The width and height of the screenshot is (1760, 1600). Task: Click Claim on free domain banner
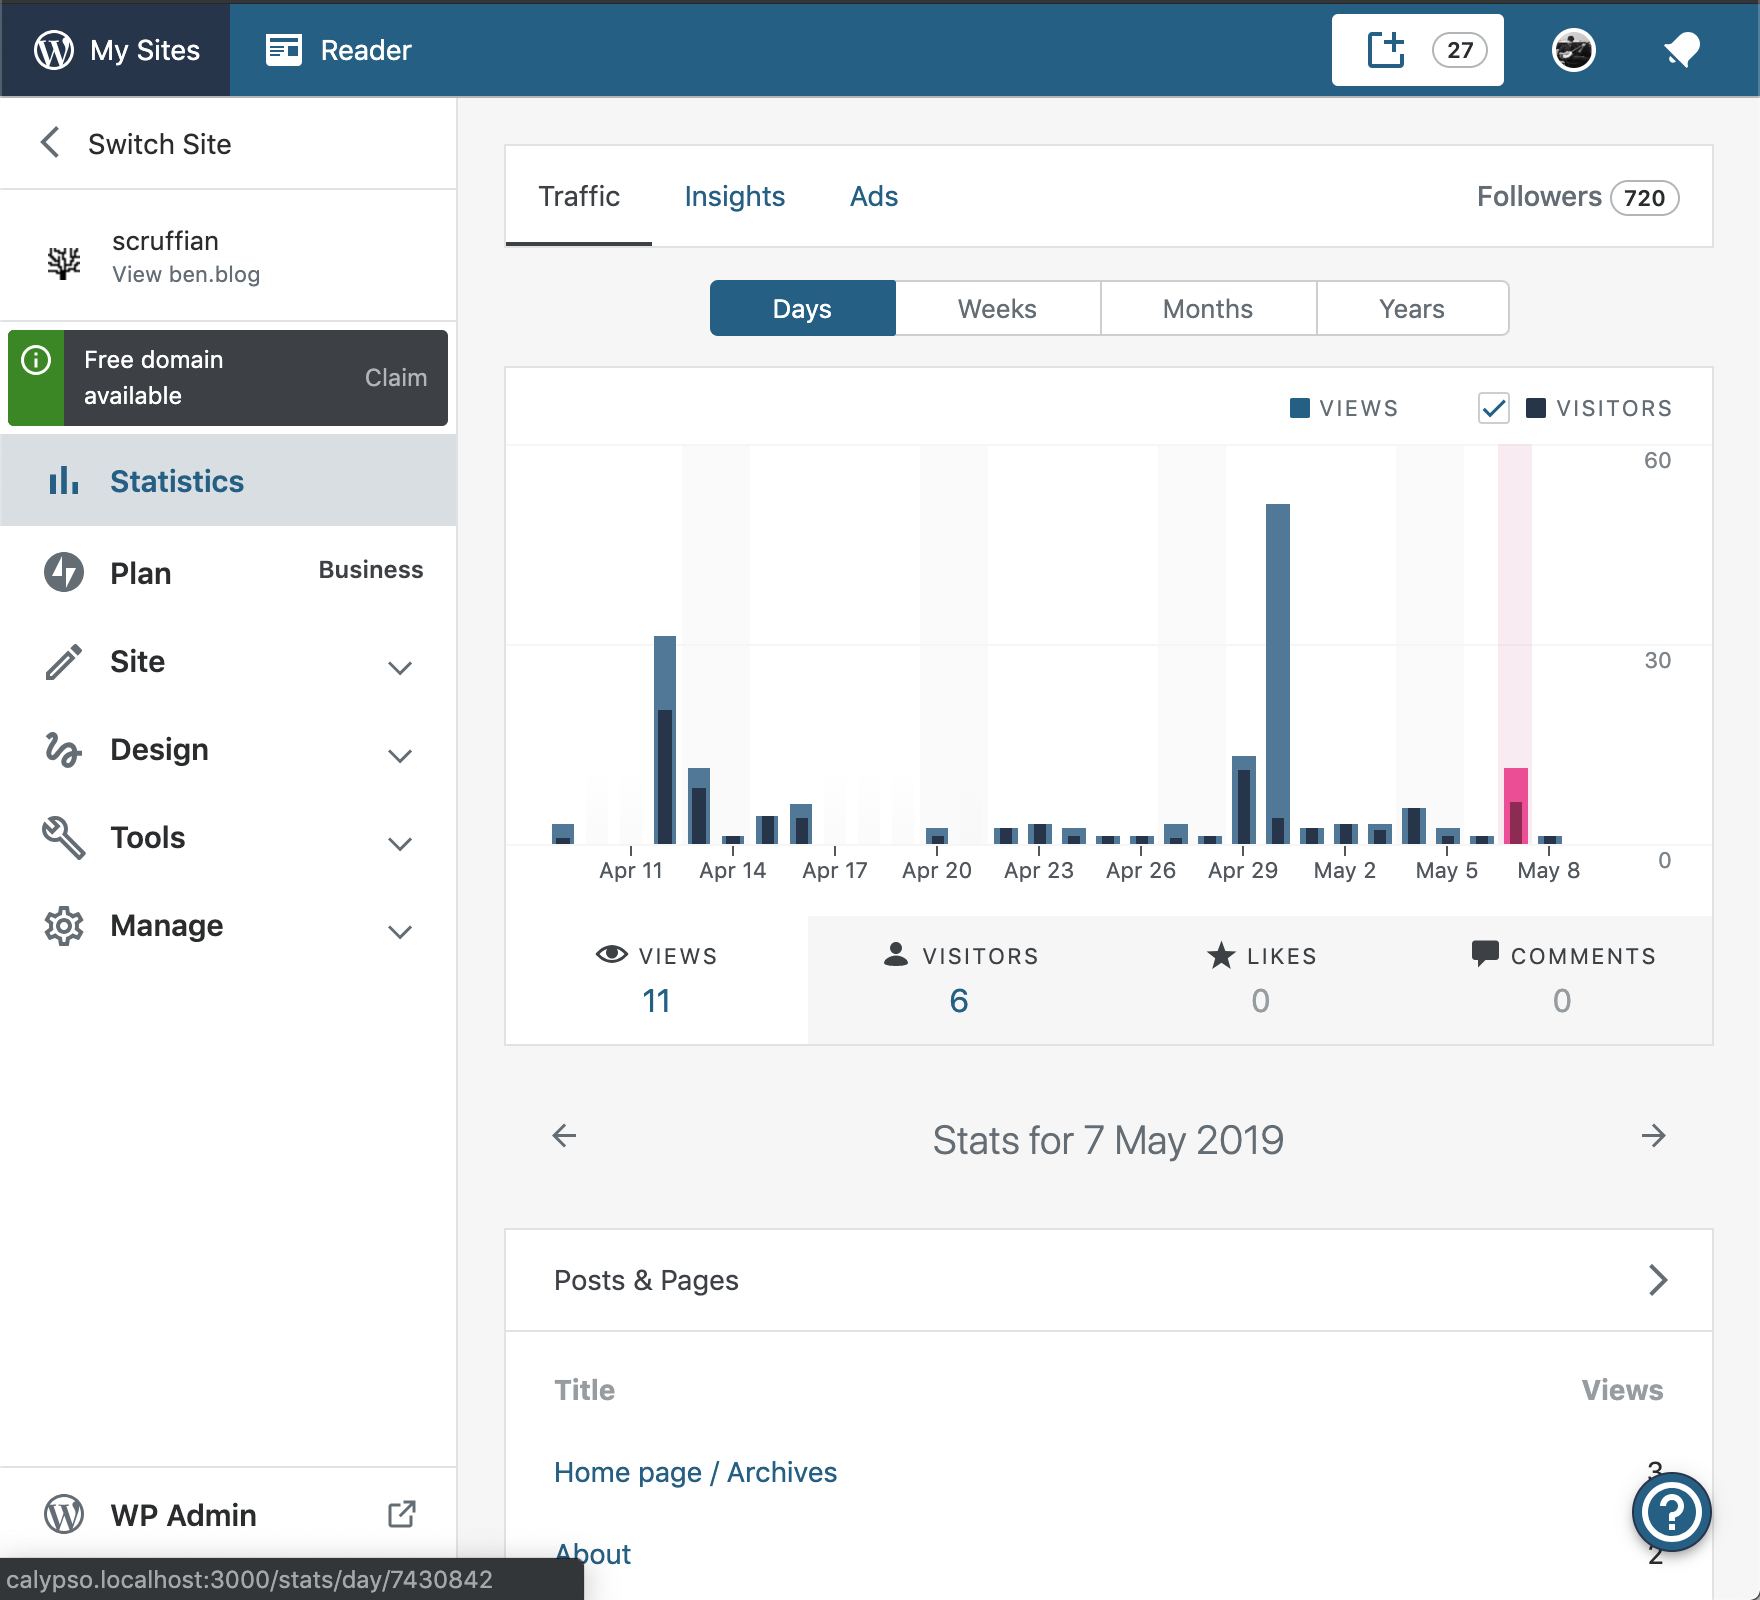coord(396,377)
